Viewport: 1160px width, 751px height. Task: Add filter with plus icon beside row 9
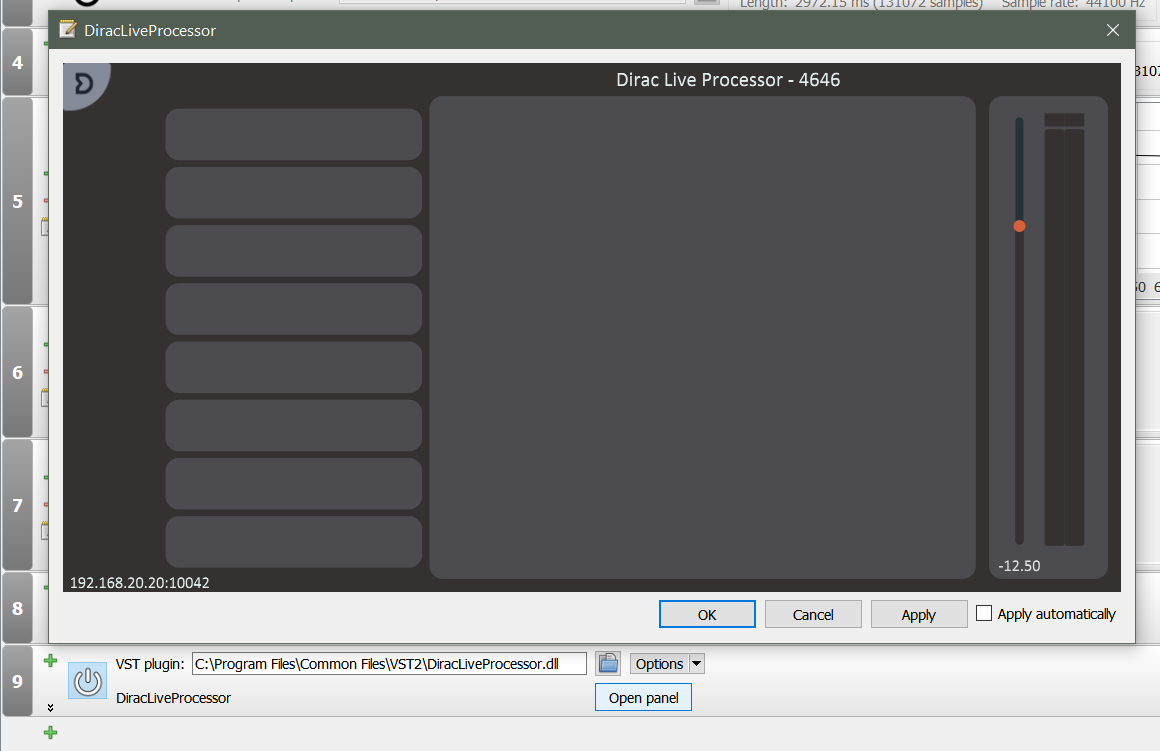coord(50,660)
